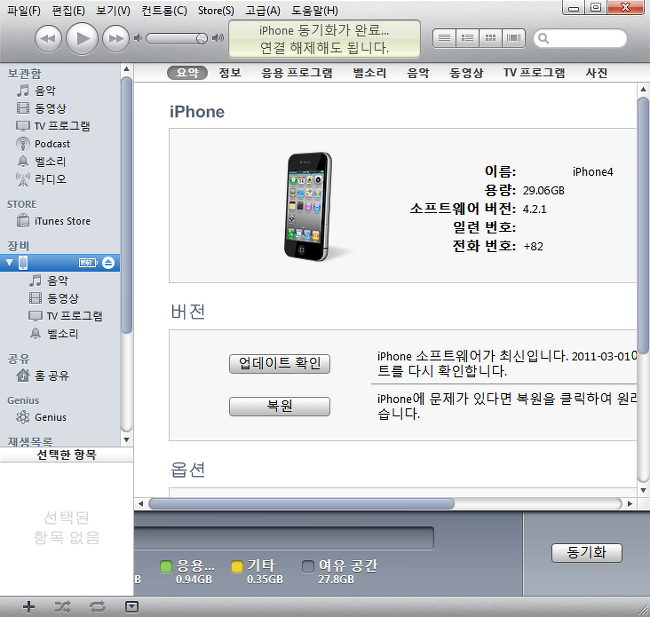Screen dimensions: 650x617
Task: Switch to Cover Flow view
Action: click(x=514, y=39)
